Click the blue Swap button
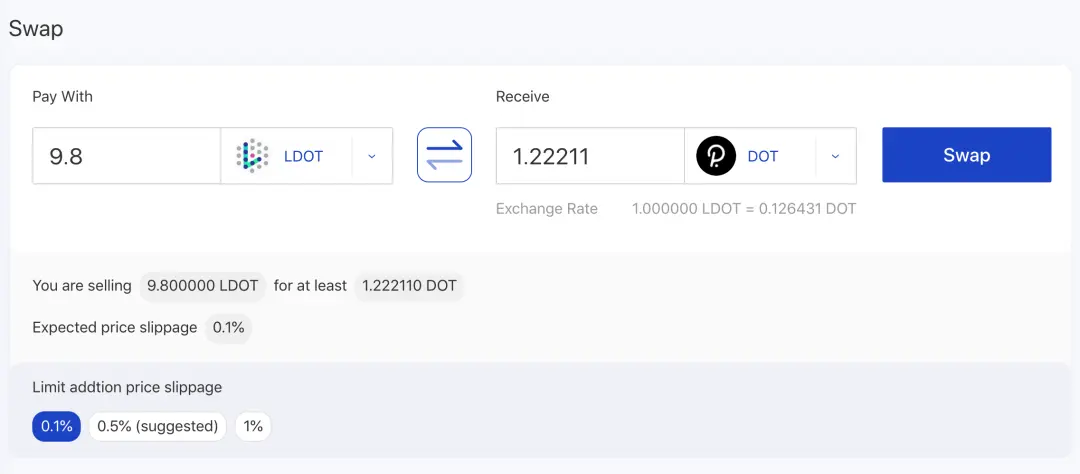This screenshot has width=1080, height=474. pyautogui.click(x=966, y=155)
